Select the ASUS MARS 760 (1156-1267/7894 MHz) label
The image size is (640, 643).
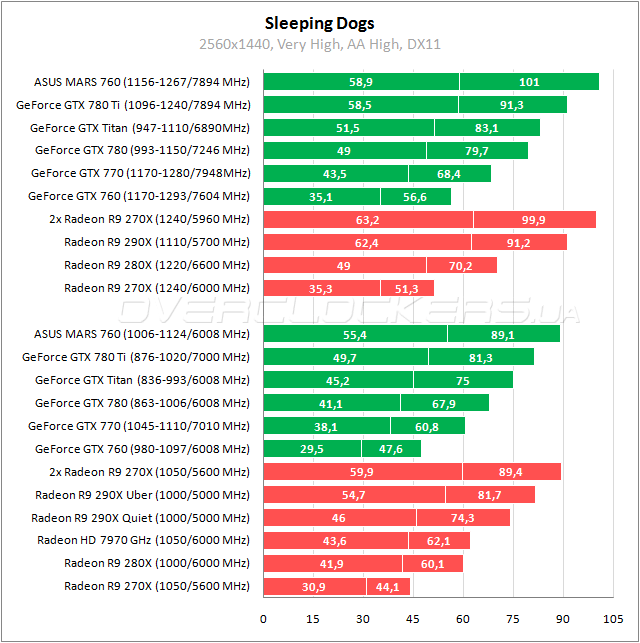[142, 82]
